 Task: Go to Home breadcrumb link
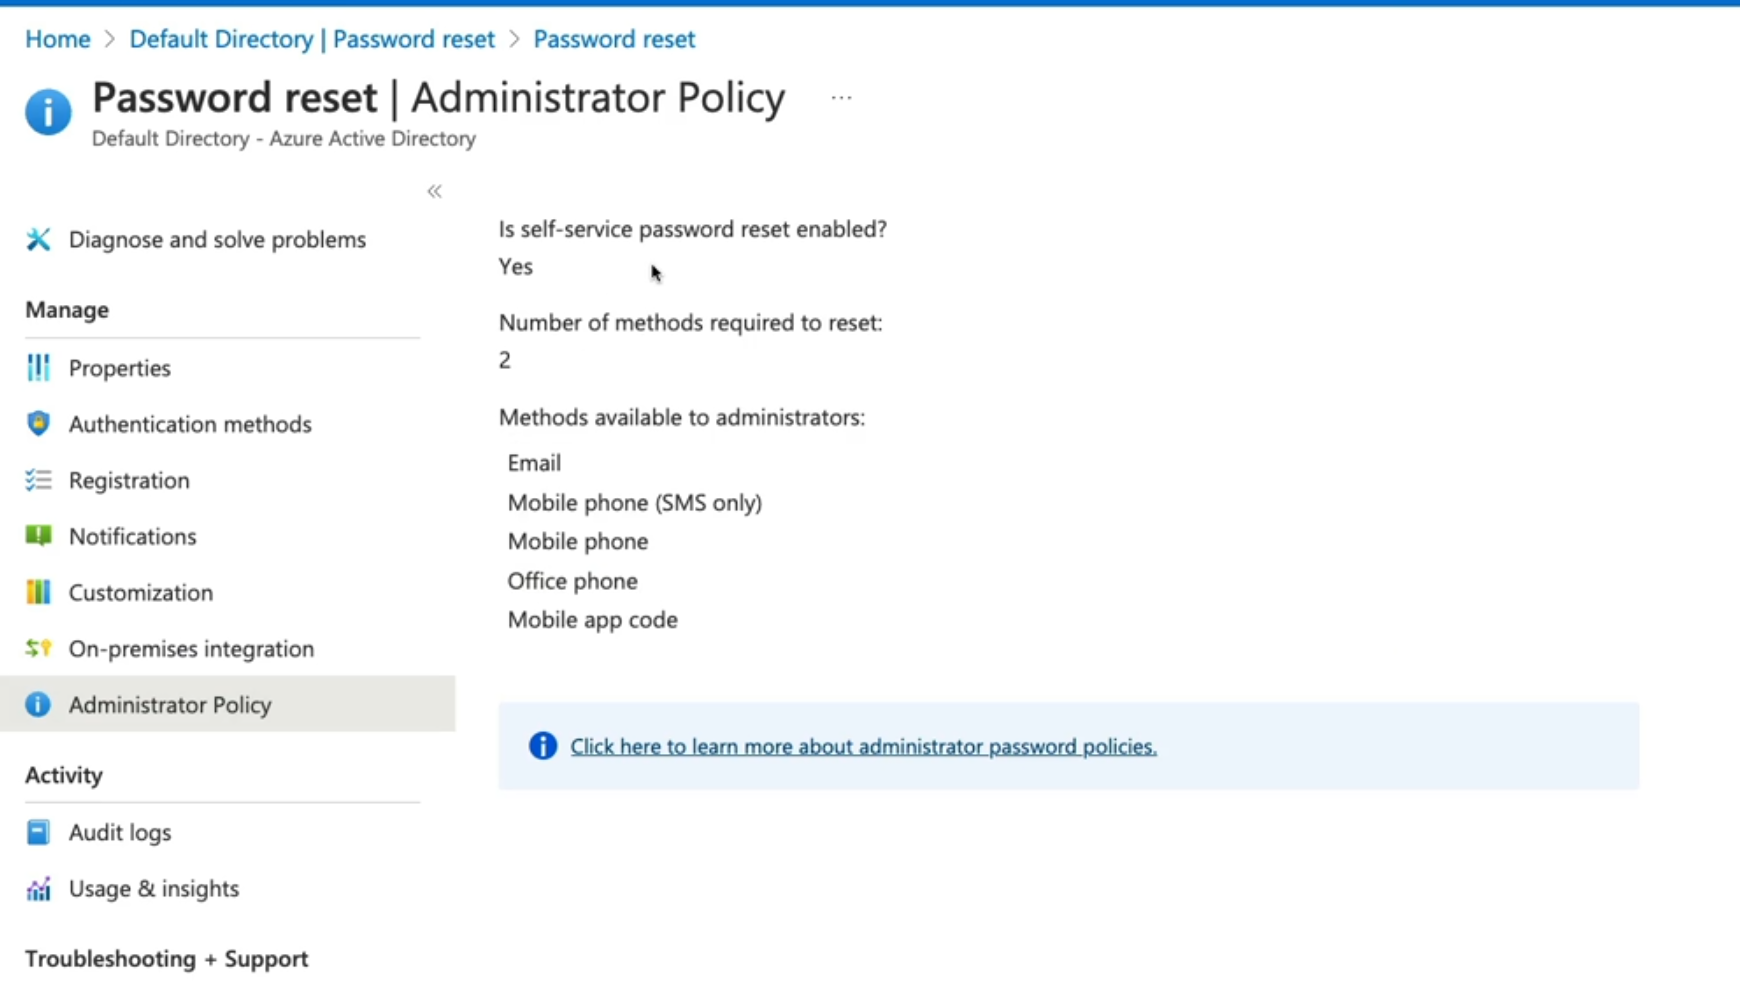(57, 39)
